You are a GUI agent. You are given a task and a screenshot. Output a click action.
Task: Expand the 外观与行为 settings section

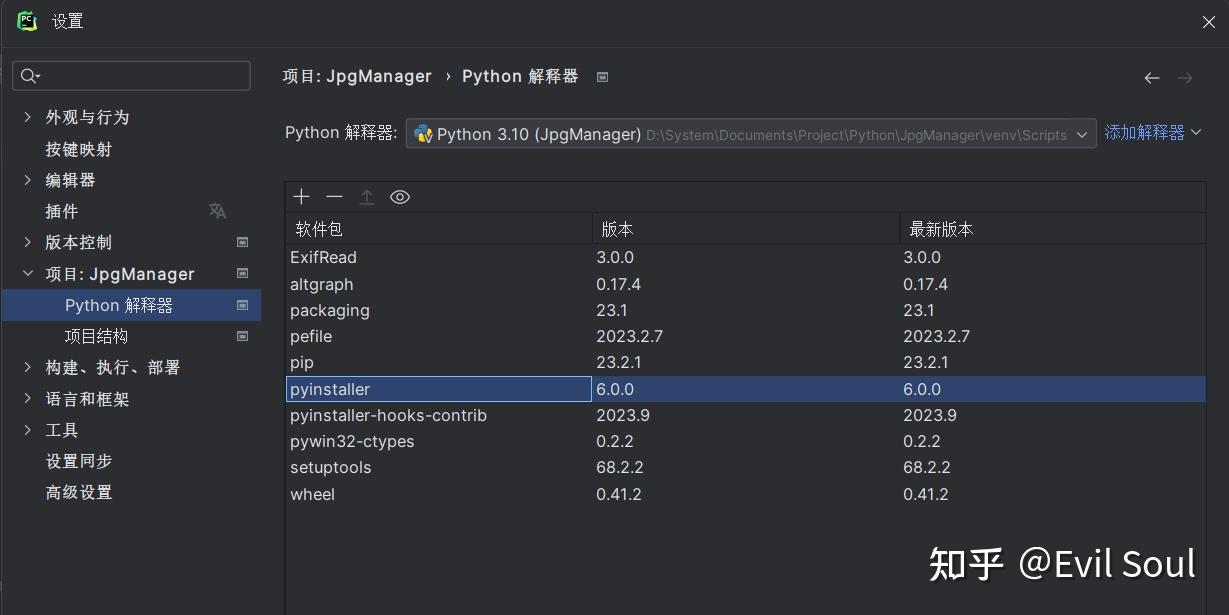[28, 117]
